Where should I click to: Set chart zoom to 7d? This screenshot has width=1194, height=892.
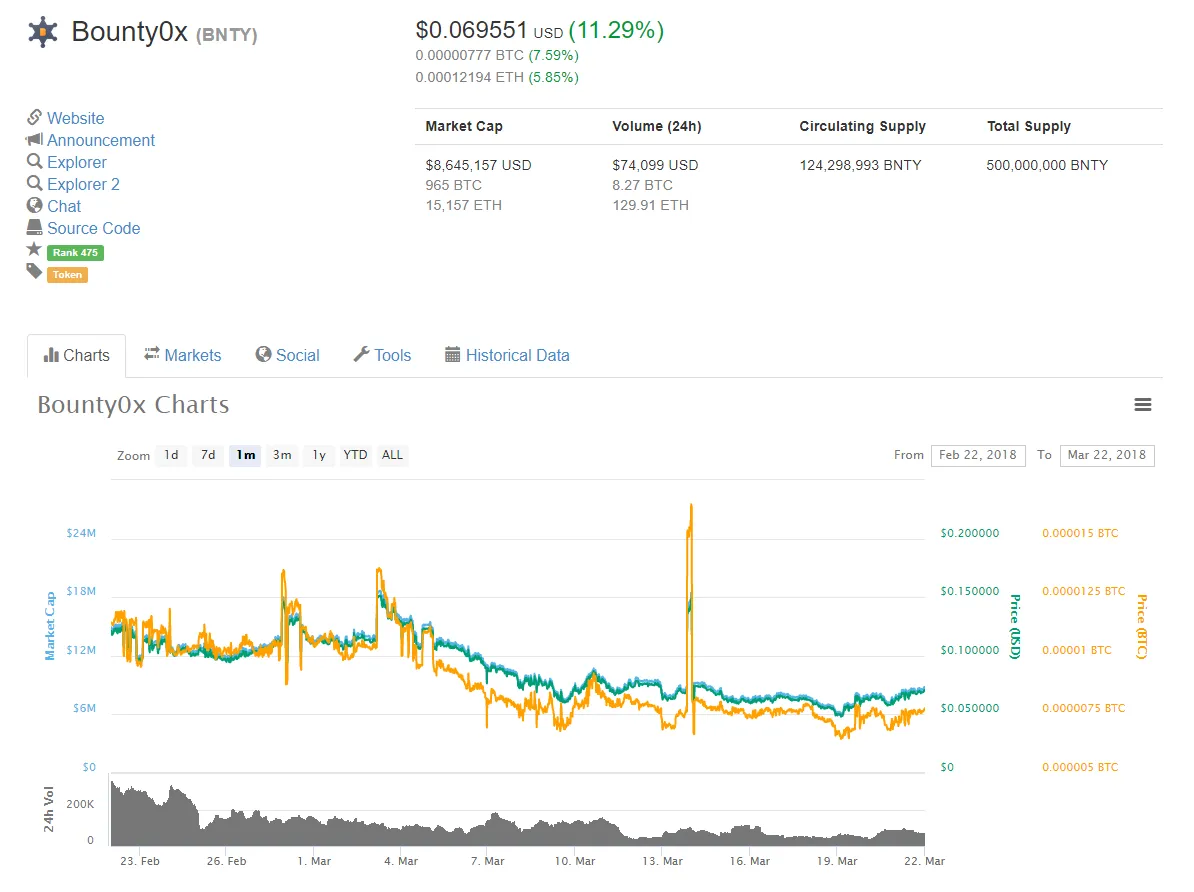(x=208, y=456)
